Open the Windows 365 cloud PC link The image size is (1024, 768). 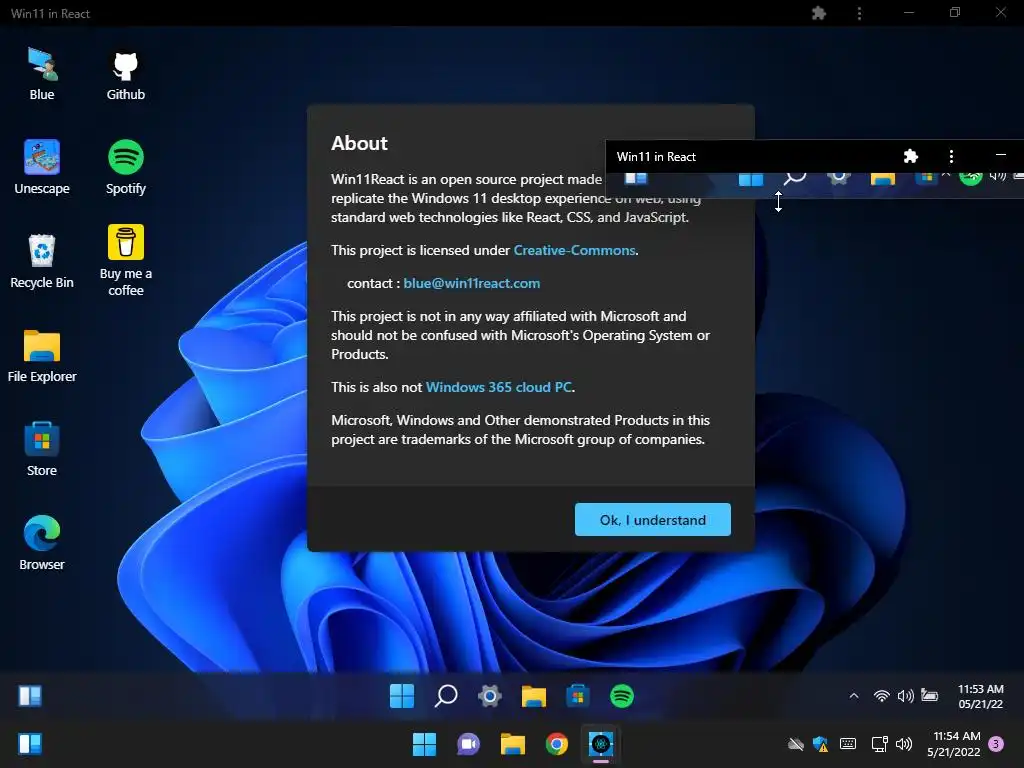(499, 387)
